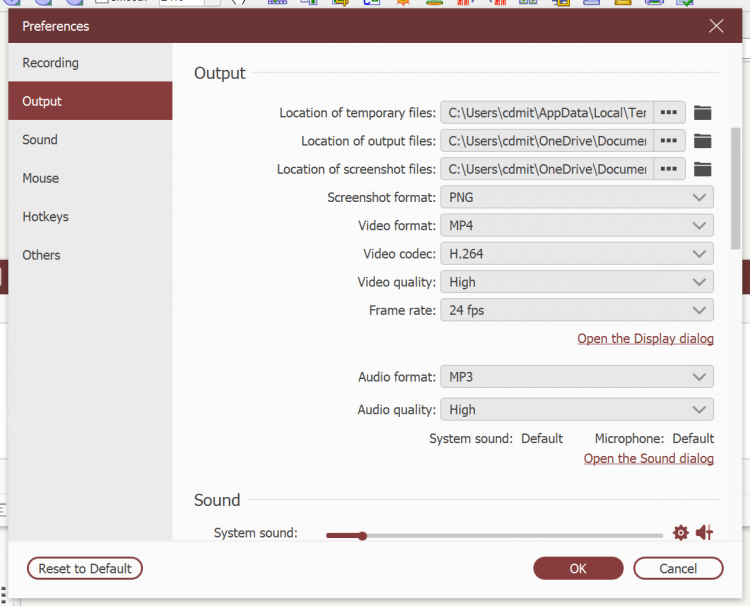Select the Mouse preferences tab

tap(41, 178)
